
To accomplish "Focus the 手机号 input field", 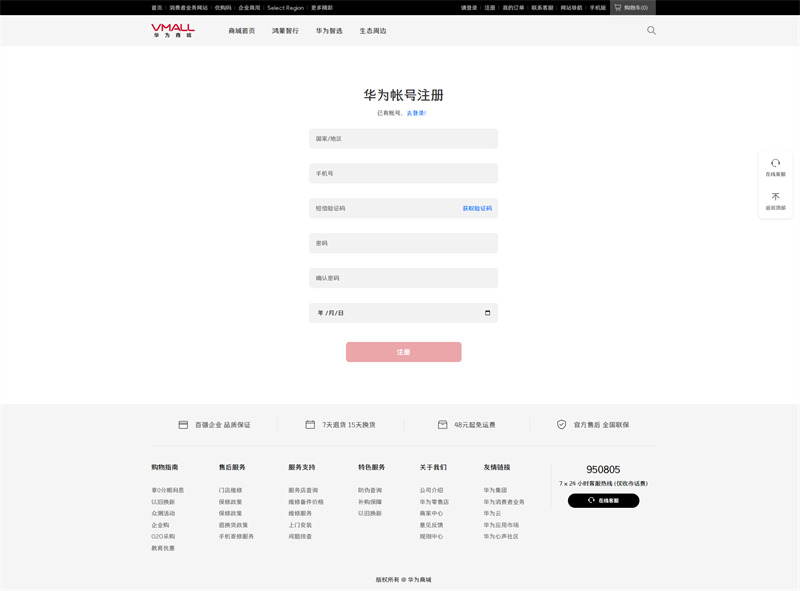I will point(403,174).
